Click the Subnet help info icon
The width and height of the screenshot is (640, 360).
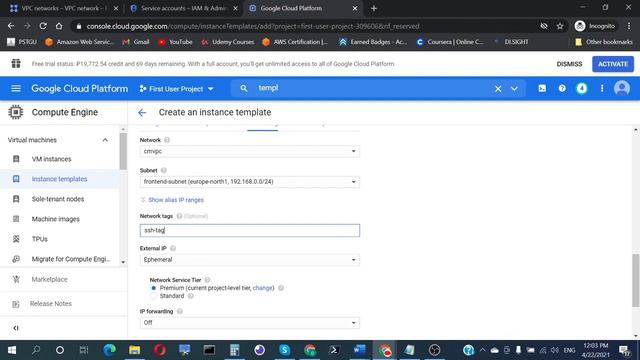[164, 170]
